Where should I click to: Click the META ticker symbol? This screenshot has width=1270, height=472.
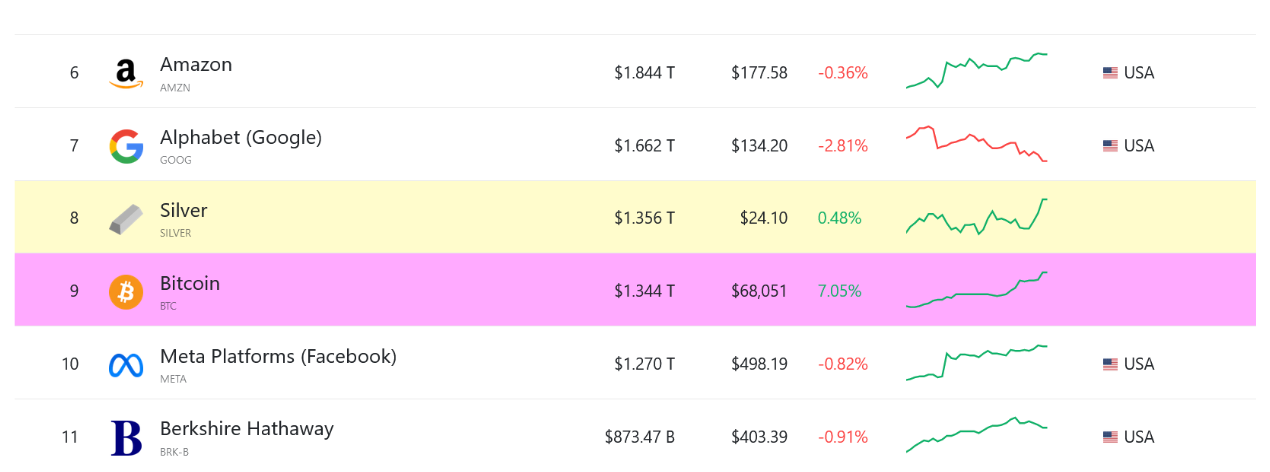click(x=174, y=379)
